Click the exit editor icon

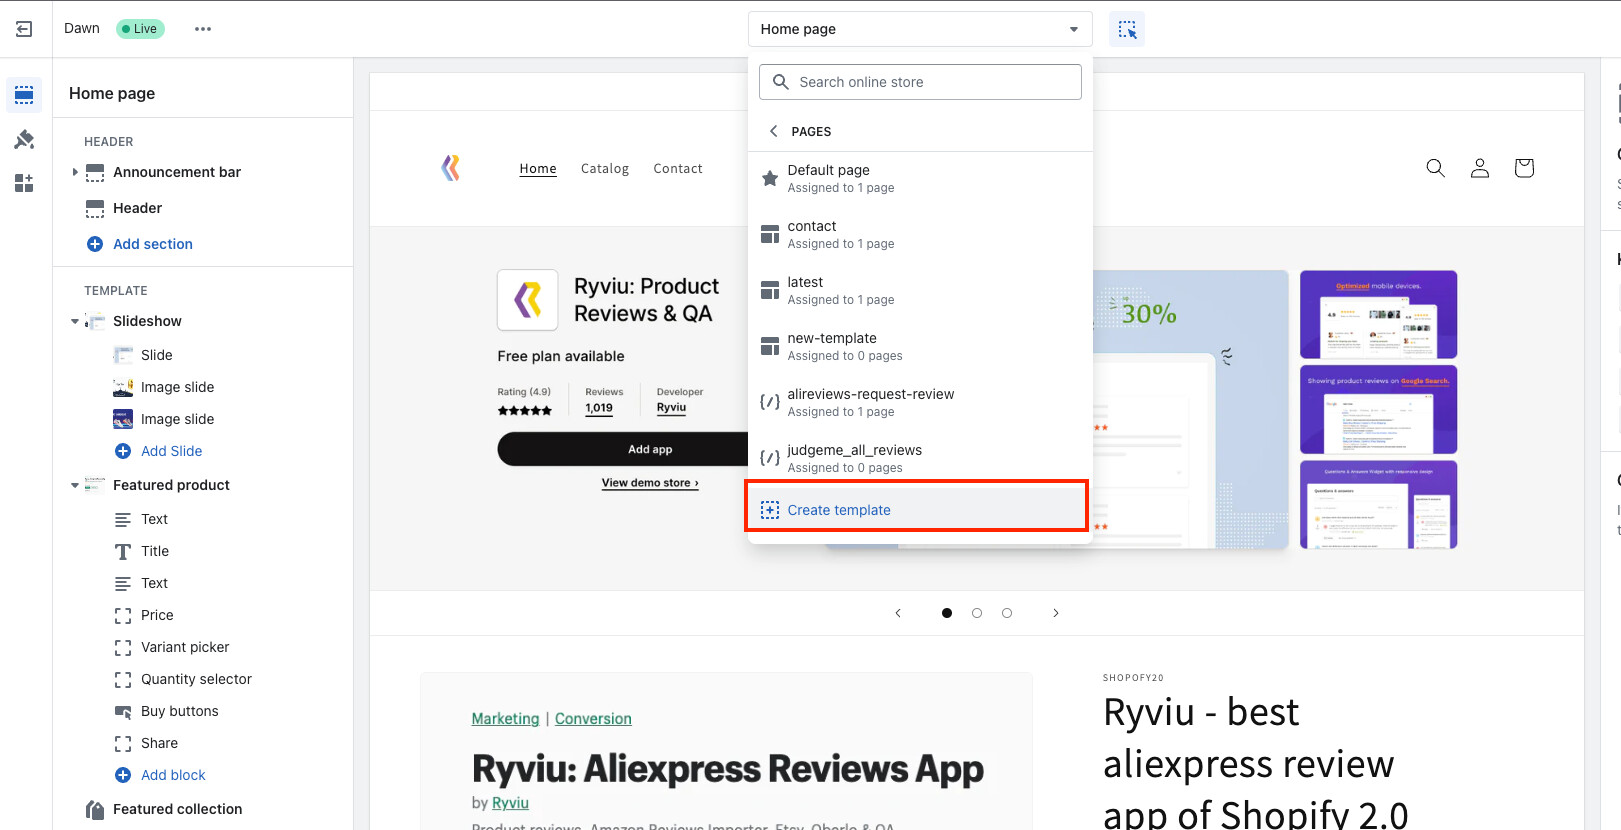click(24, 29)
